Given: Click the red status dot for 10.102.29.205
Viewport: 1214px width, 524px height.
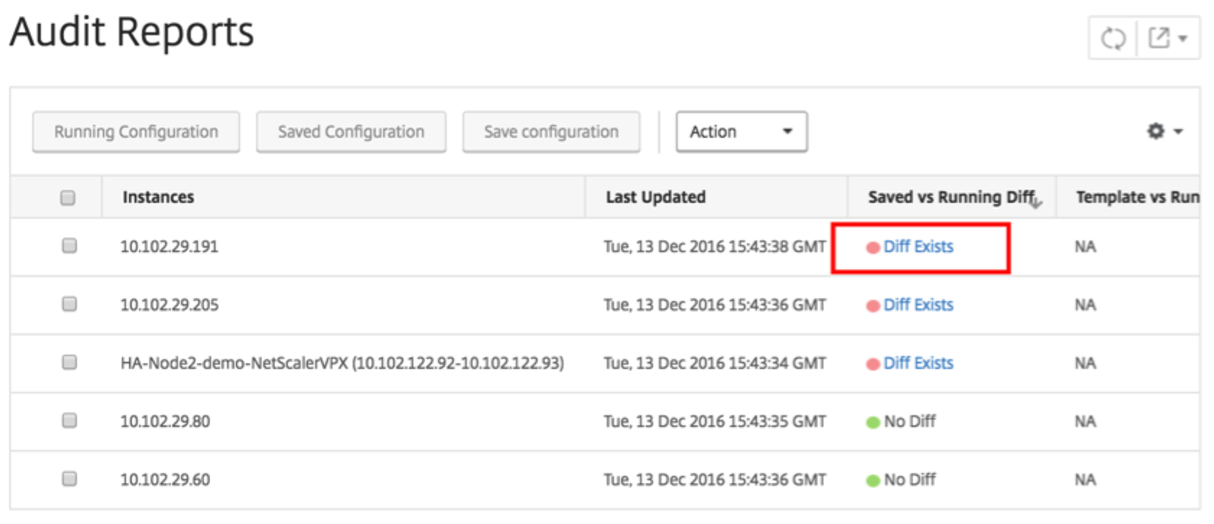Looking at the screenshot, I should (872, 306).
